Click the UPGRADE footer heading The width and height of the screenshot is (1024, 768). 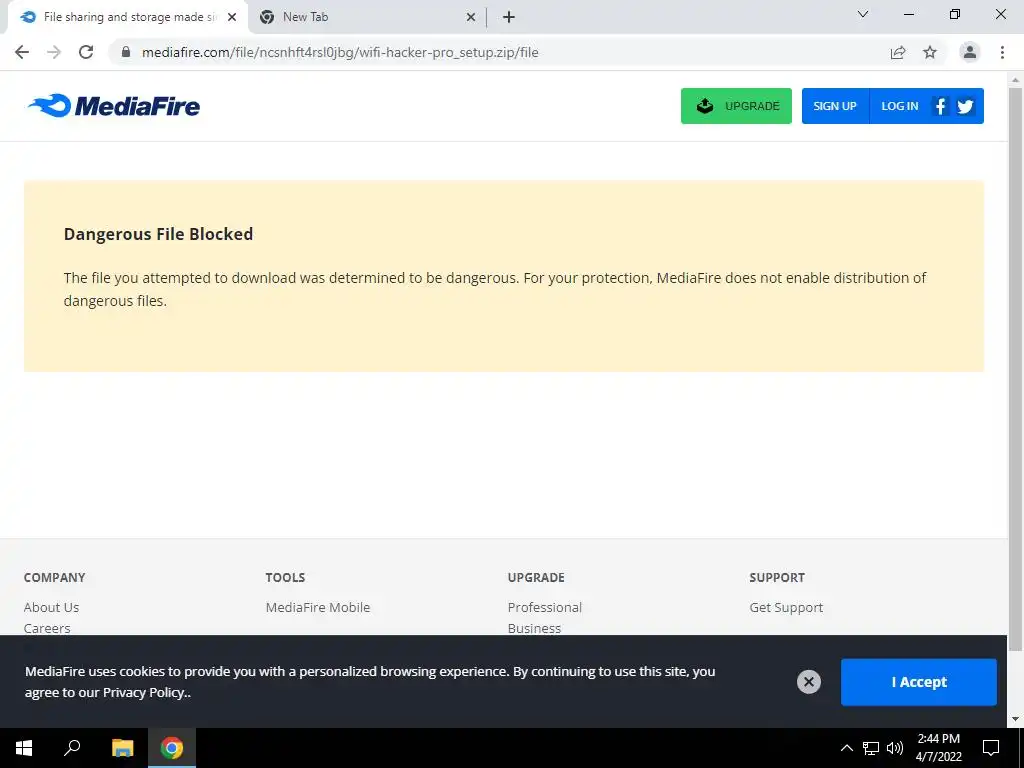(536, 577)
